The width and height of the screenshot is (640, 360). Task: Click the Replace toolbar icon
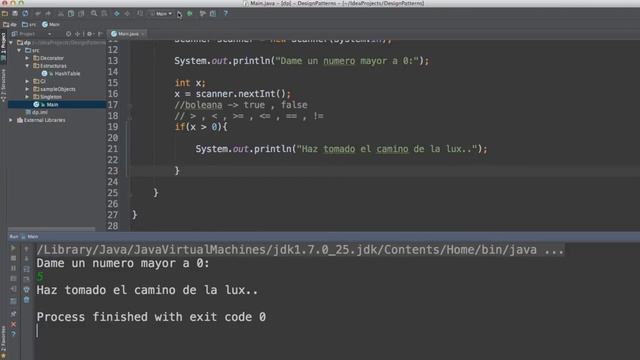tap(104, 13)
